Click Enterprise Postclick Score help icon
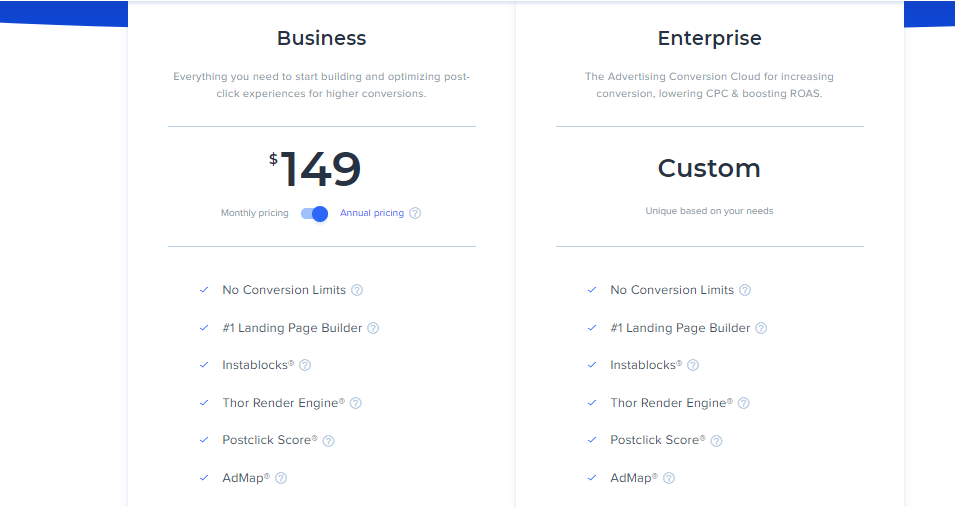The height and width of the screenshot is (507, 955). point(716,440)
